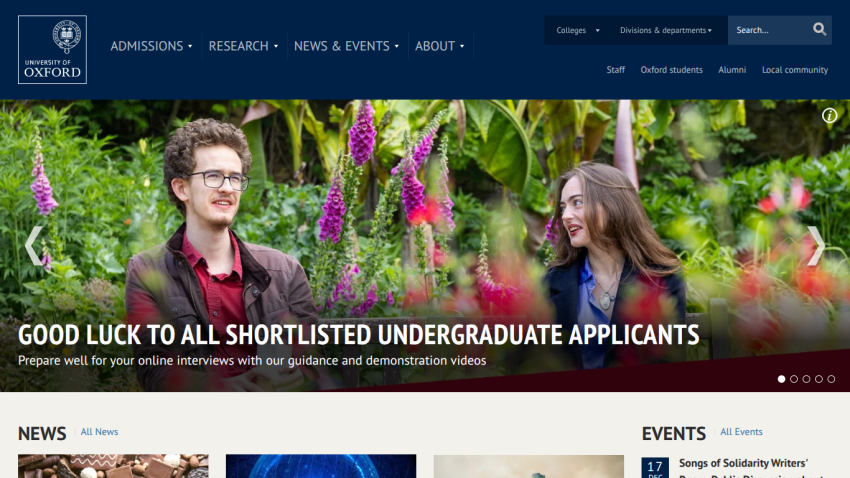
Task: Open the Colleges dropdown
Action: 578,30
